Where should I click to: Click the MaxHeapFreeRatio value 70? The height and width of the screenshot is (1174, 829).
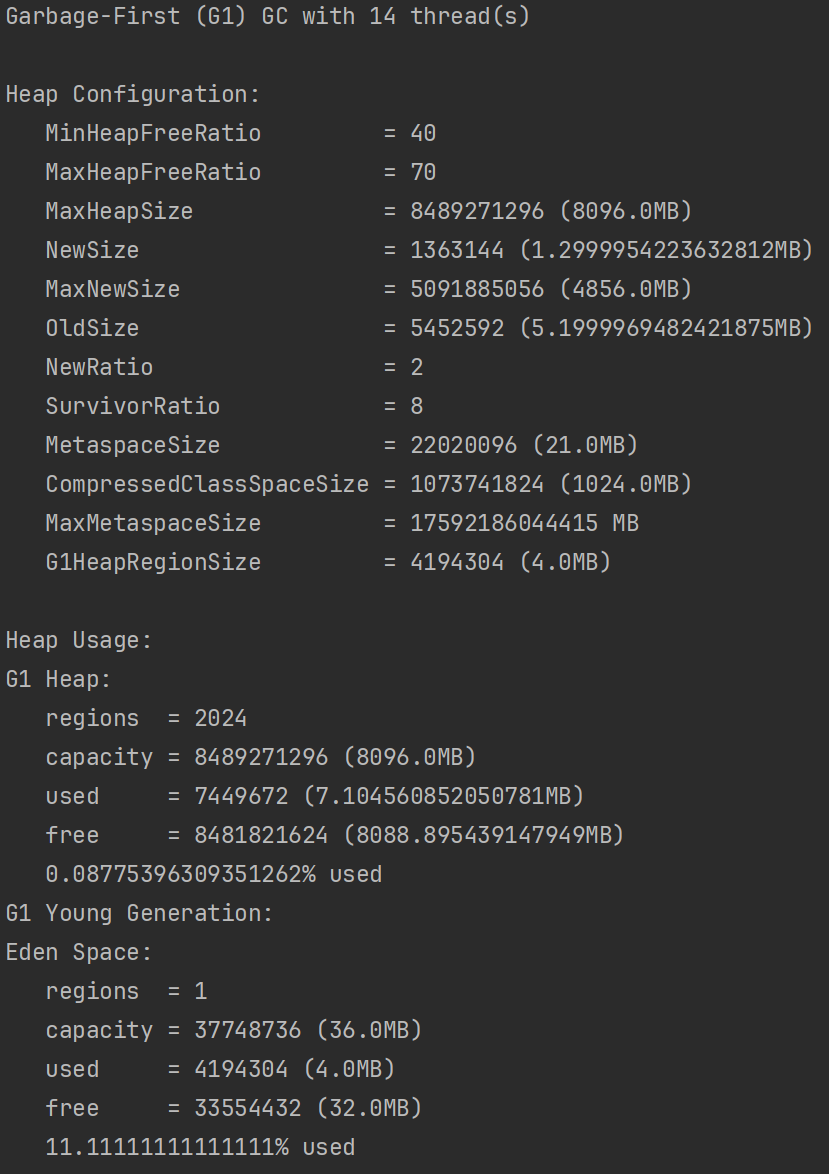coord(423,173)
